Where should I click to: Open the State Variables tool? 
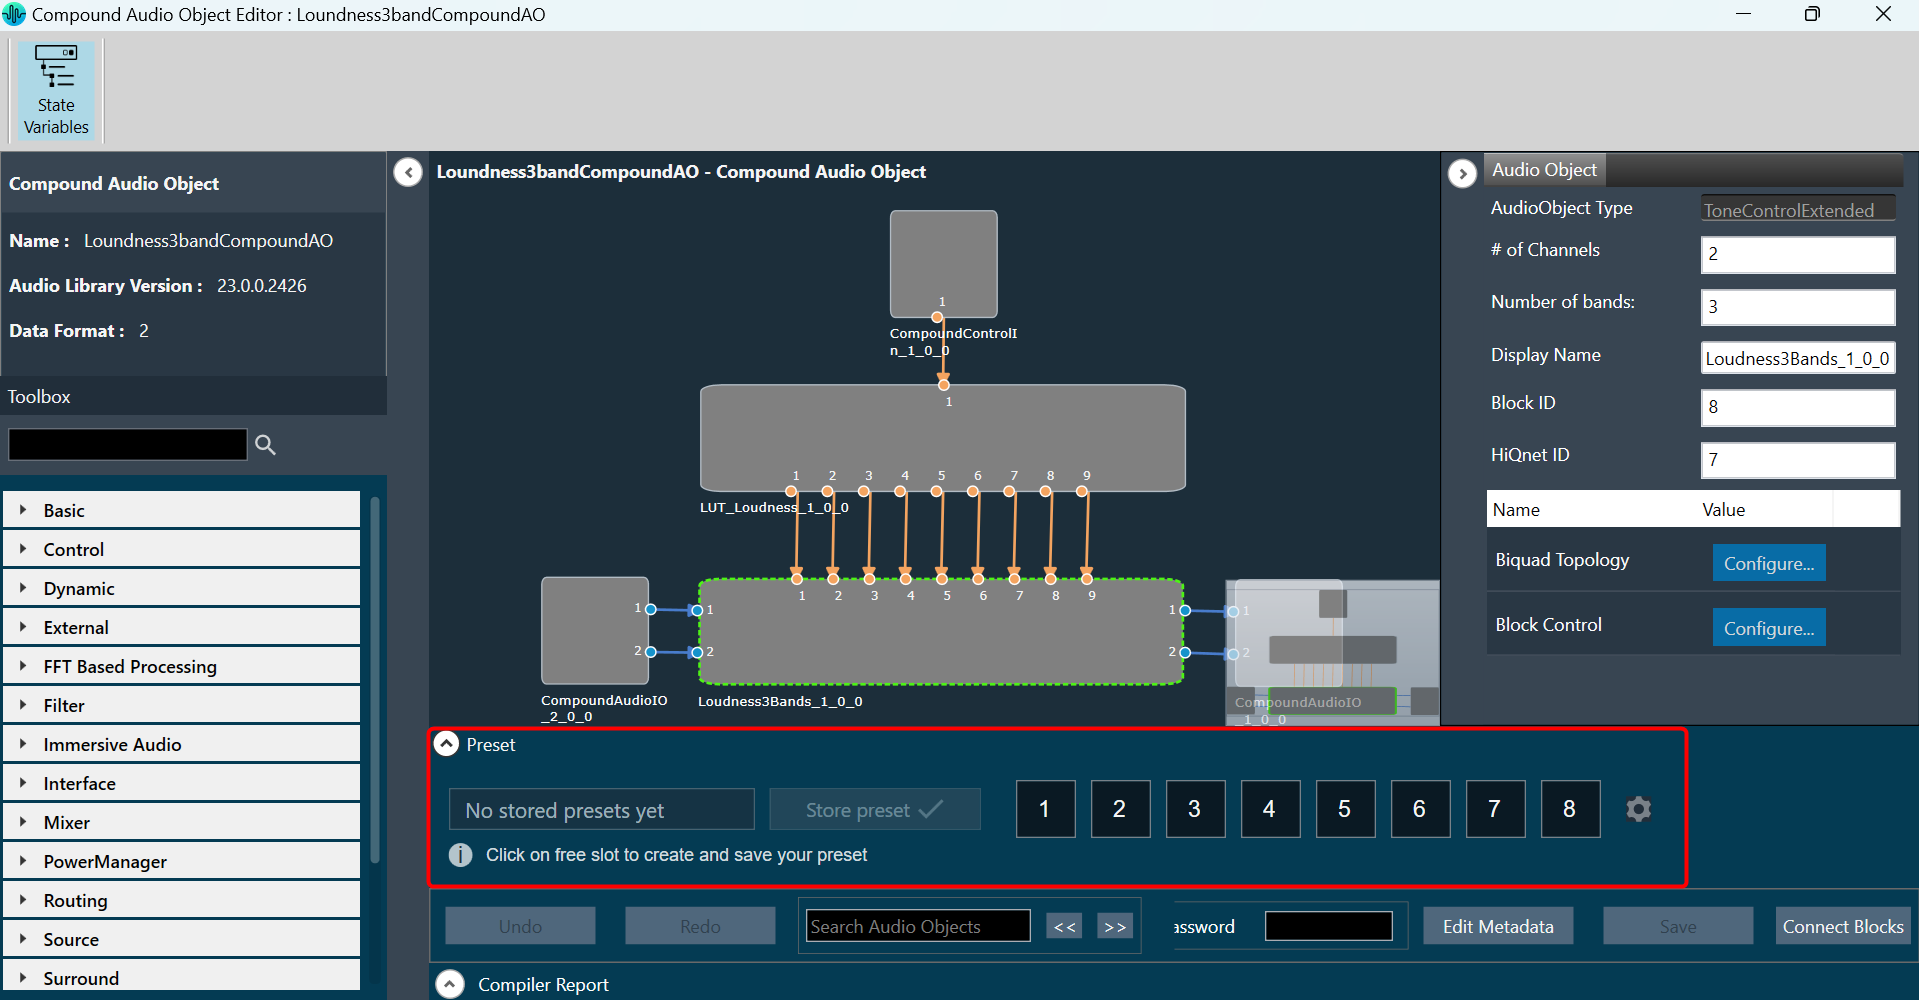[x=56, y=90]
